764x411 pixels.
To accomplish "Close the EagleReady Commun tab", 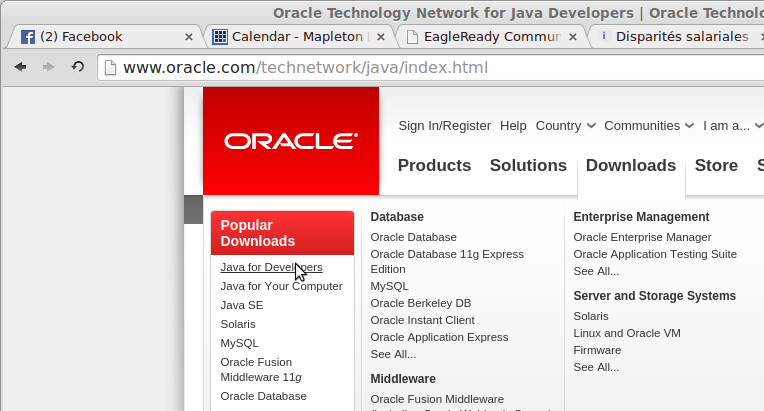I will click(573, 37).
